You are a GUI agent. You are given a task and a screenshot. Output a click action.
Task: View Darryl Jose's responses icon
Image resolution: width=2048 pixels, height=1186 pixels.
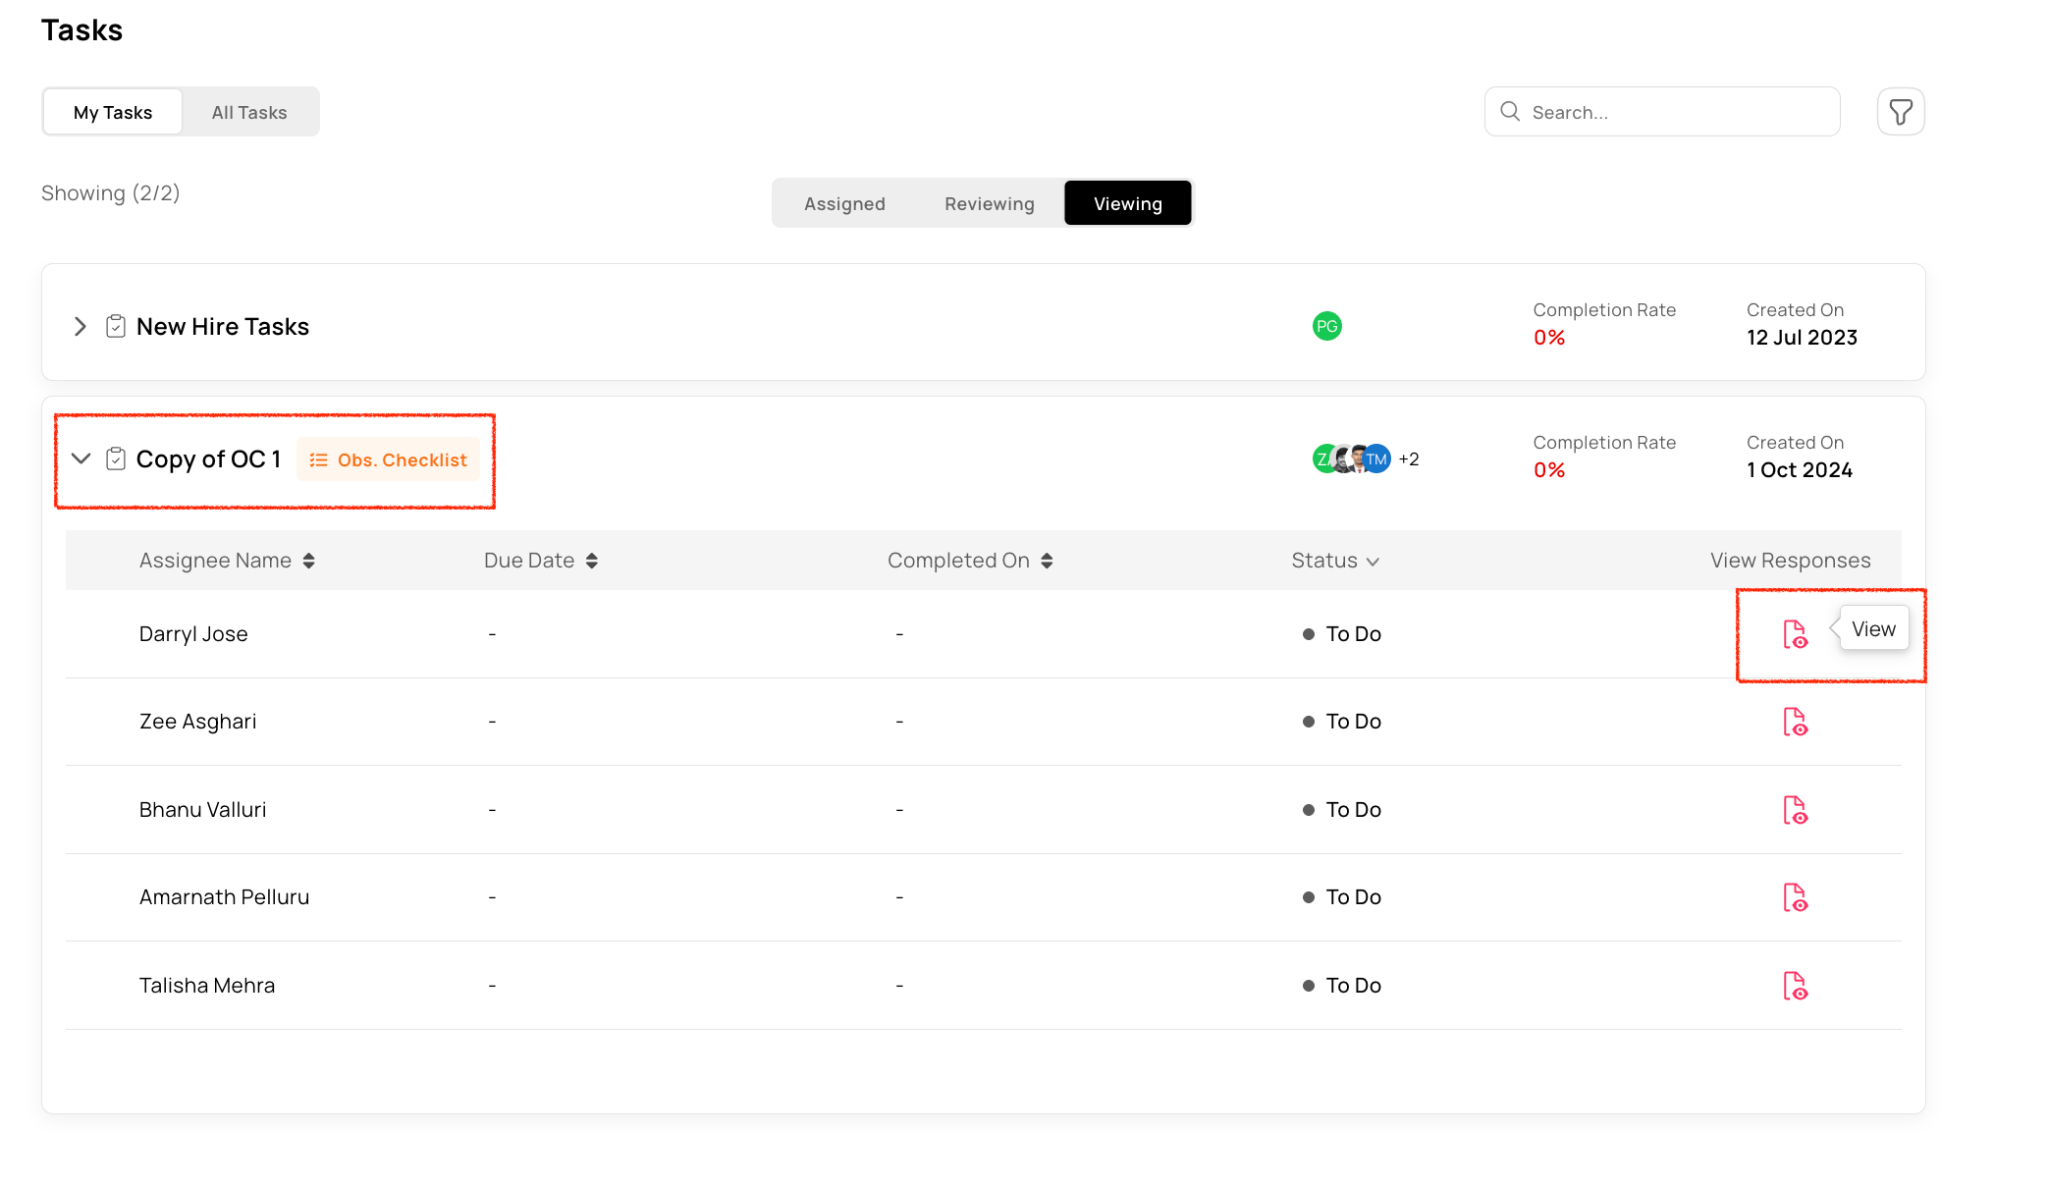pyautogui.click(x=1795, y=634)
